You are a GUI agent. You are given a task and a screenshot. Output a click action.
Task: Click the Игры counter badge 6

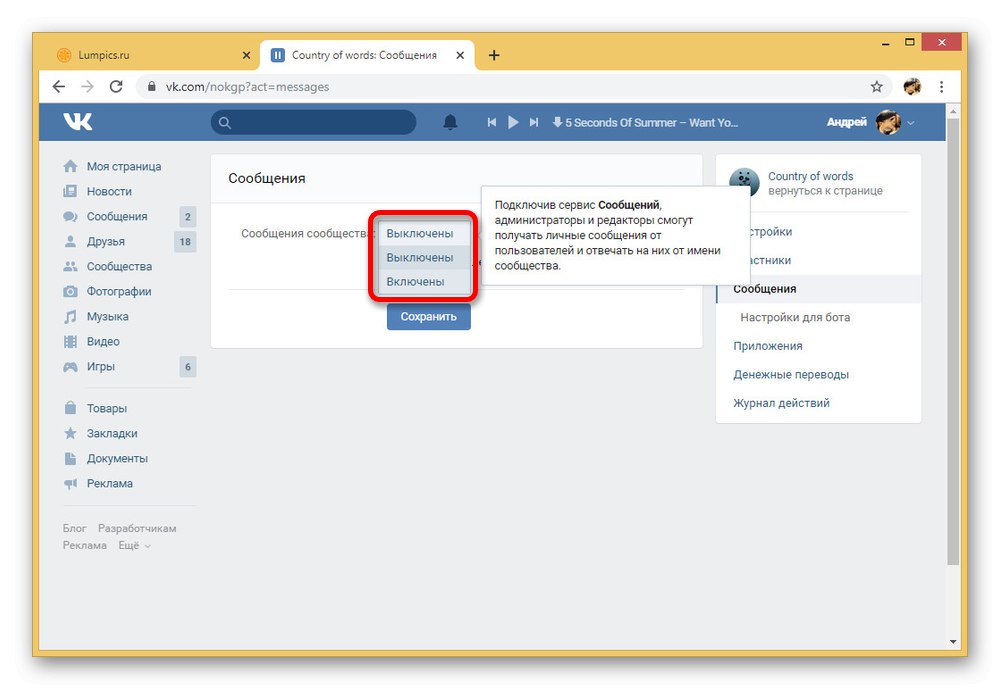pyautogui.click(x=188, y=367)
